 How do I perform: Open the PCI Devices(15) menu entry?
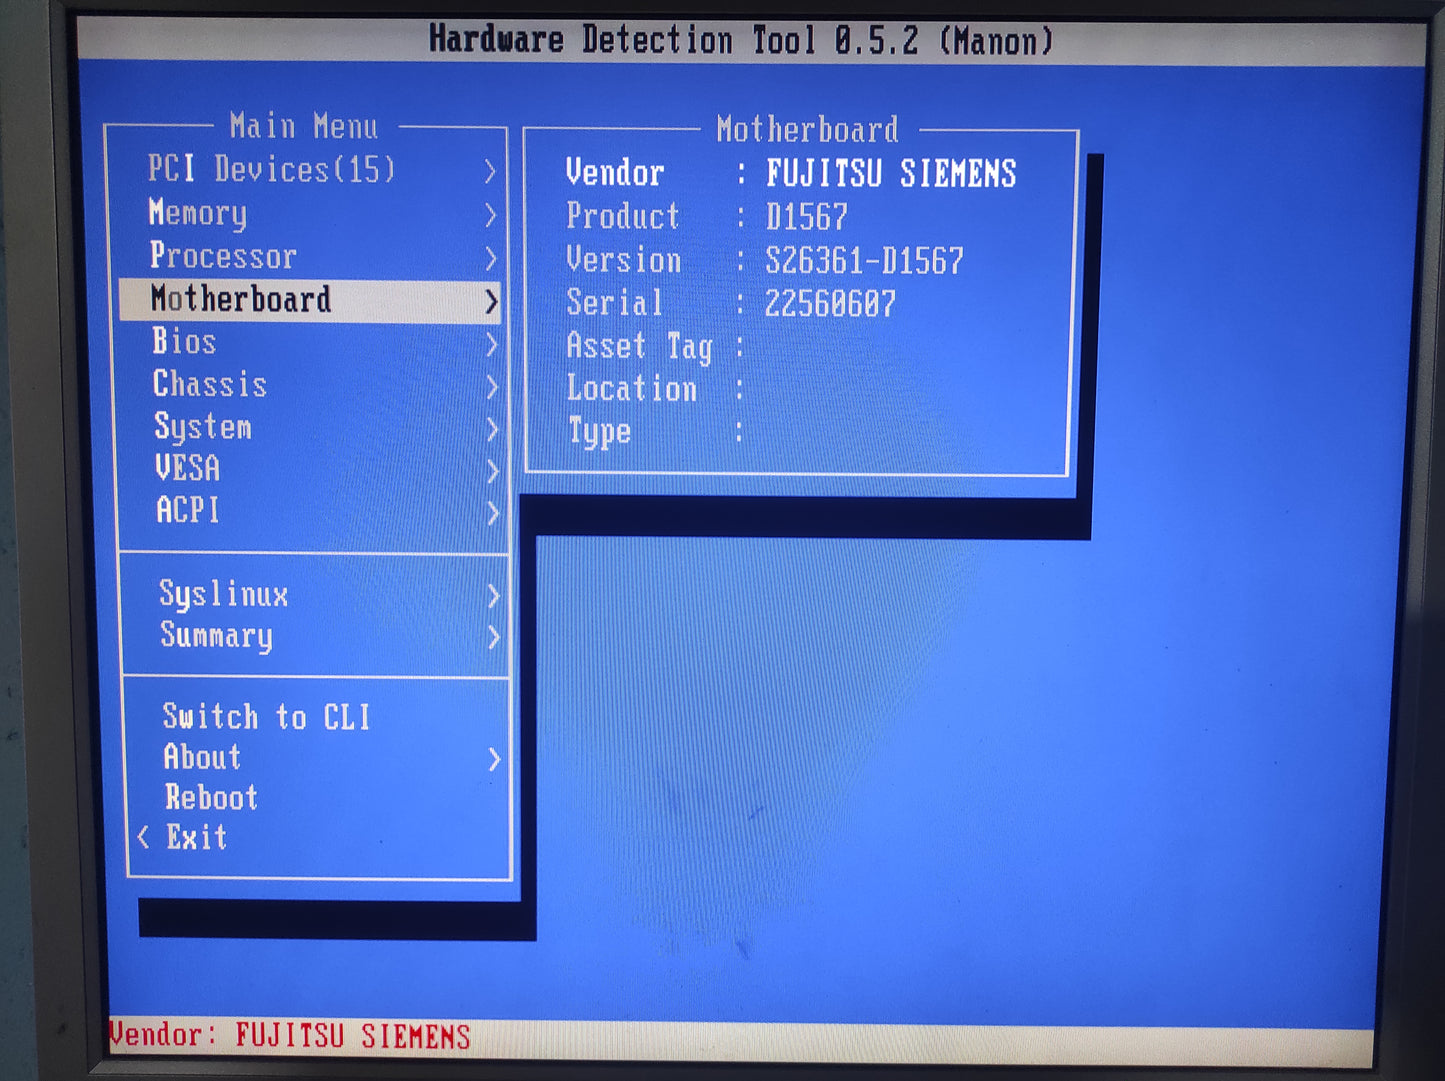(271, 169)
